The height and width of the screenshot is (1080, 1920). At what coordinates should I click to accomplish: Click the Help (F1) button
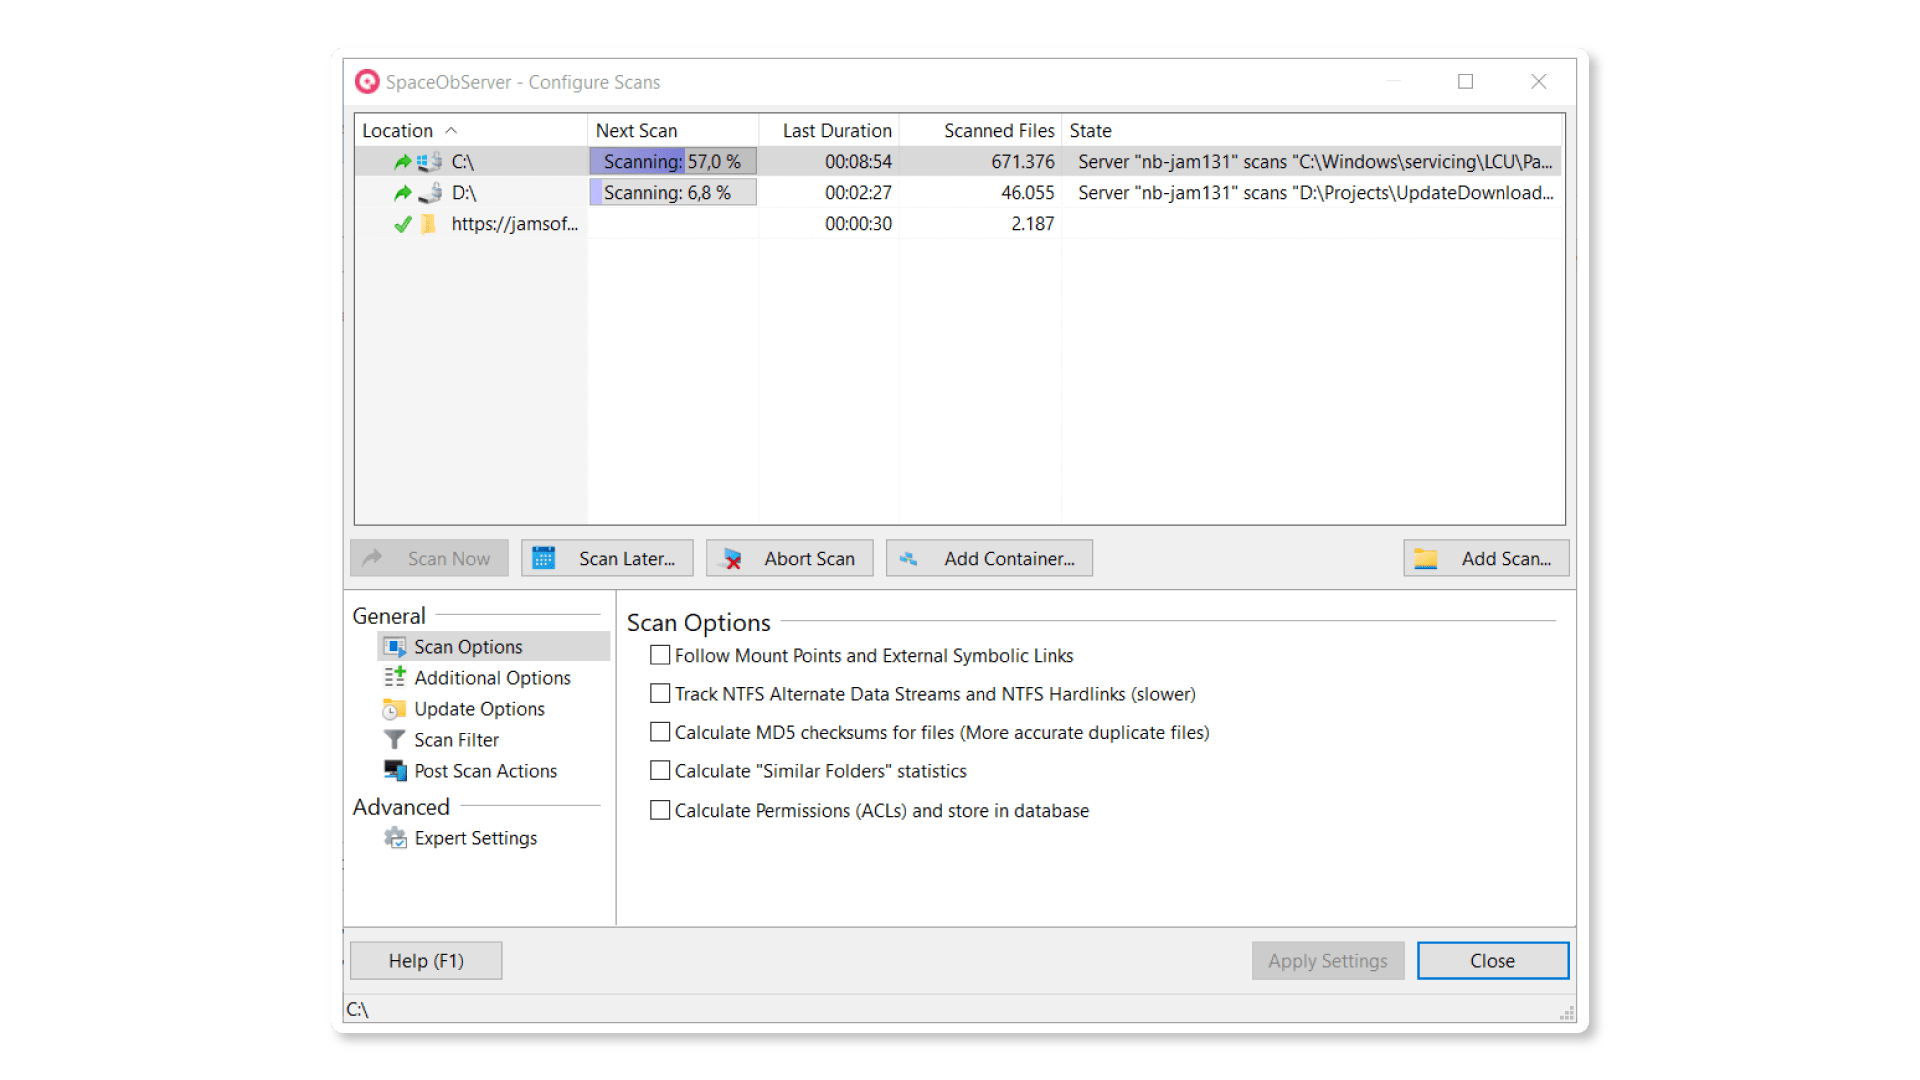click(426, 960)
